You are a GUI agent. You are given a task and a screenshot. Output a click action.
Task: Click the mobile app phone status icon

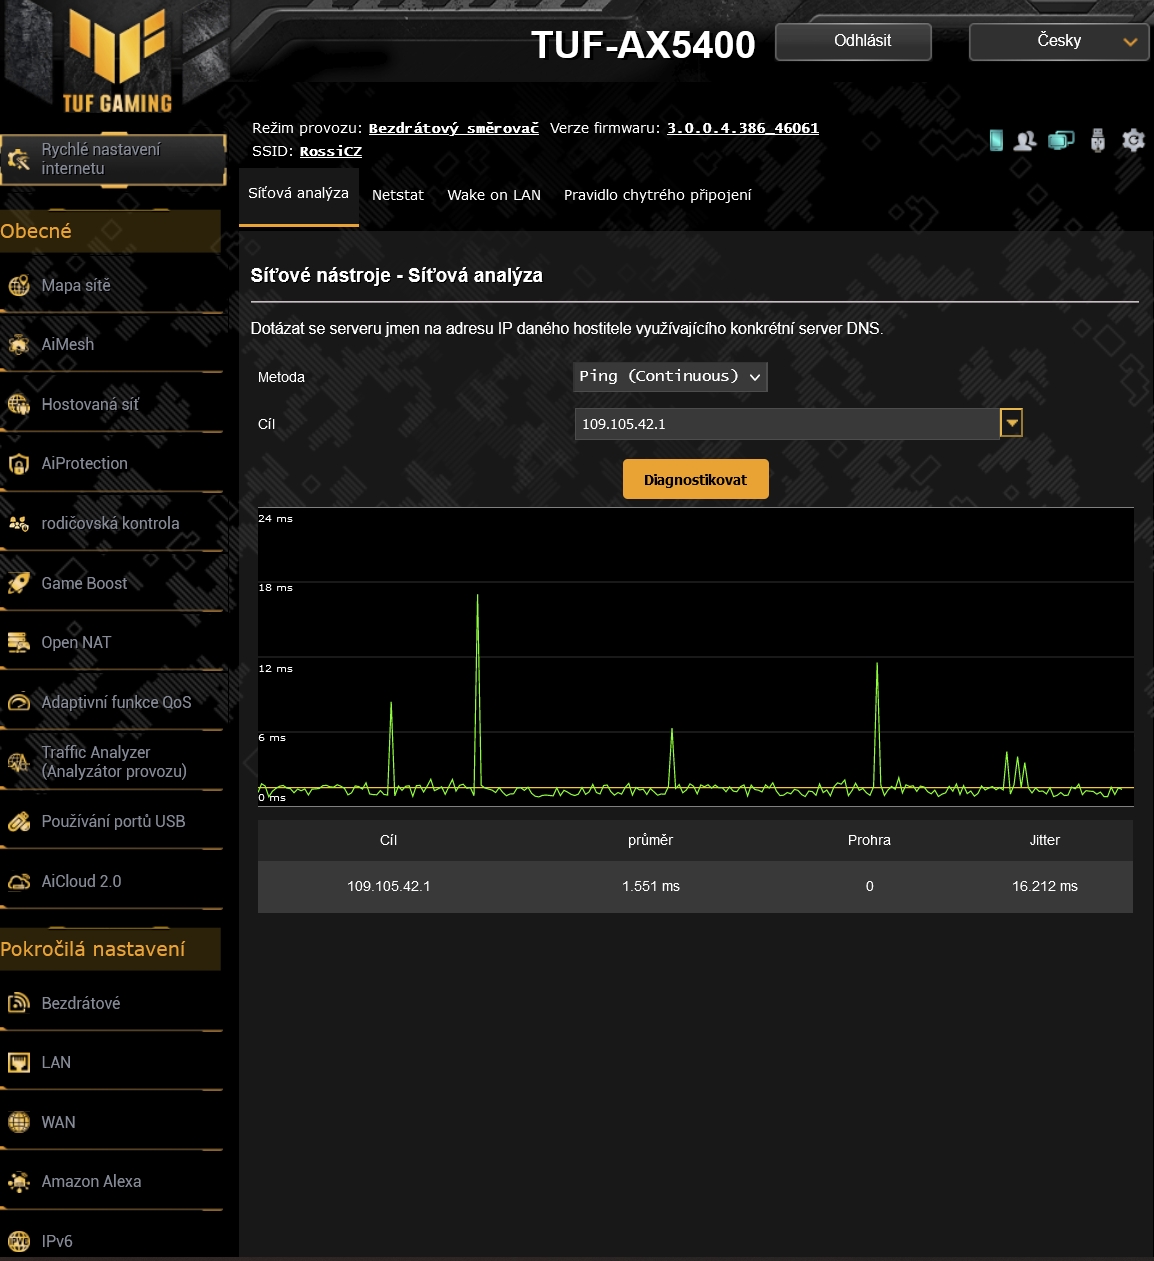(996, 141)
